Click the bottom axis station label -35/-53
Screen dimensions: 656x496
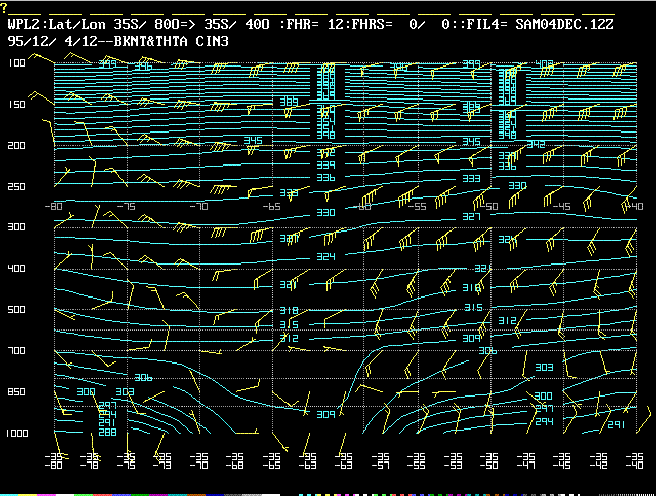tap(453, 461)
